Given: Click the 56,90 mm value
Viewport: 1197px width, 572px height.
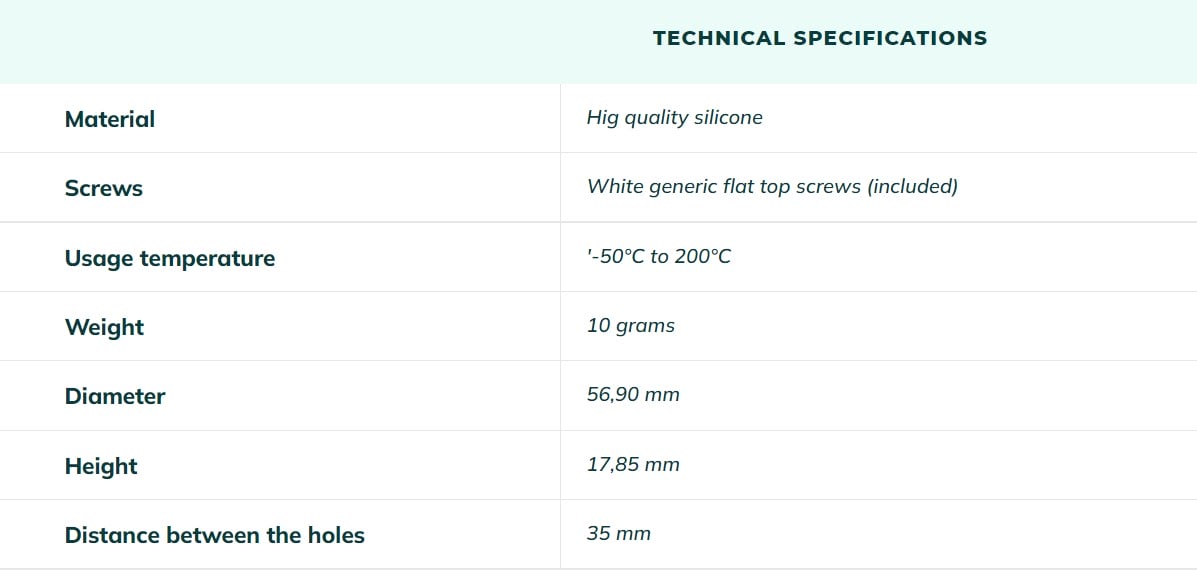Looking at the screenshot, I should click(x=633, y=394).
